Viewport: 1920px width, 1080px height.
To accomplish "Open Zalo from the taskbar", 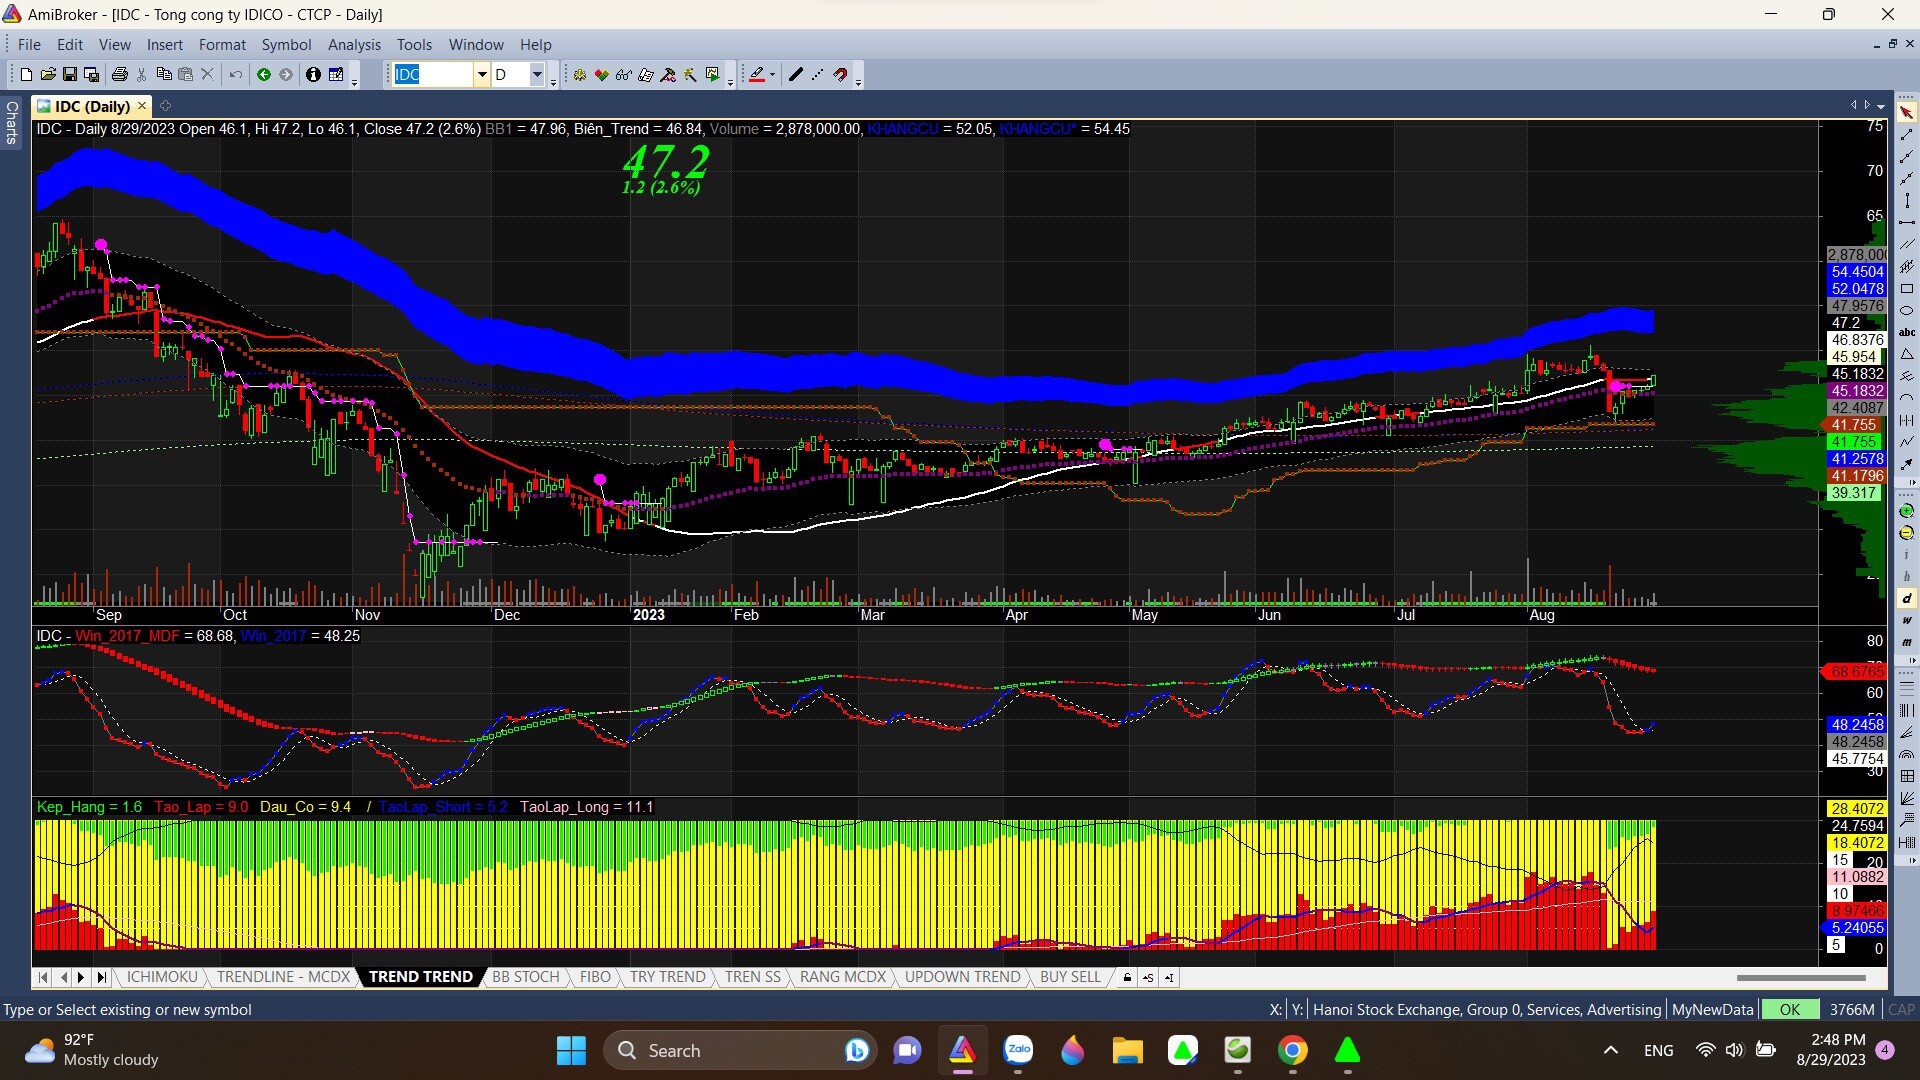I will coord(1018,1050).
